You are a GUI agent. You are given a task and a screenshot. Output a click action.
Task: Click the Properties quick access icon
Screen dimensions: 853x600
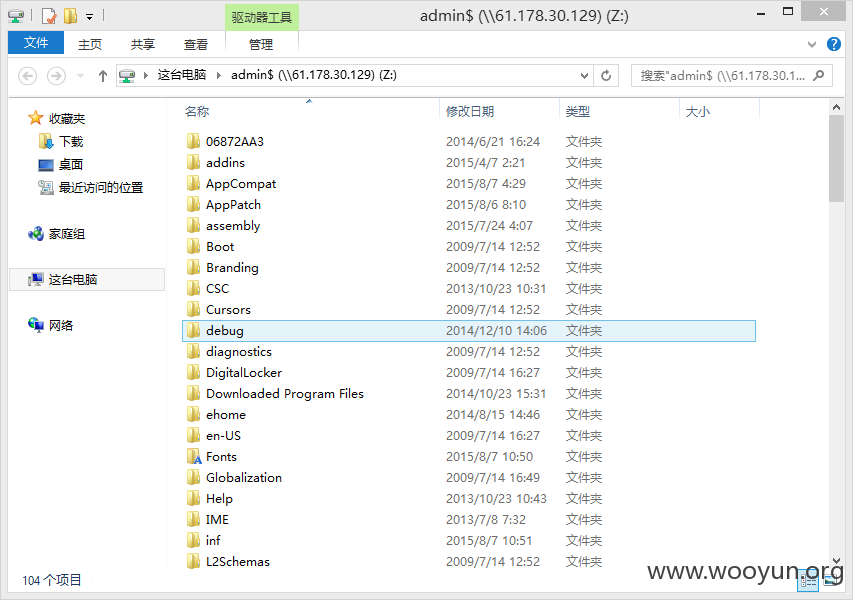(x=49, y=16)
